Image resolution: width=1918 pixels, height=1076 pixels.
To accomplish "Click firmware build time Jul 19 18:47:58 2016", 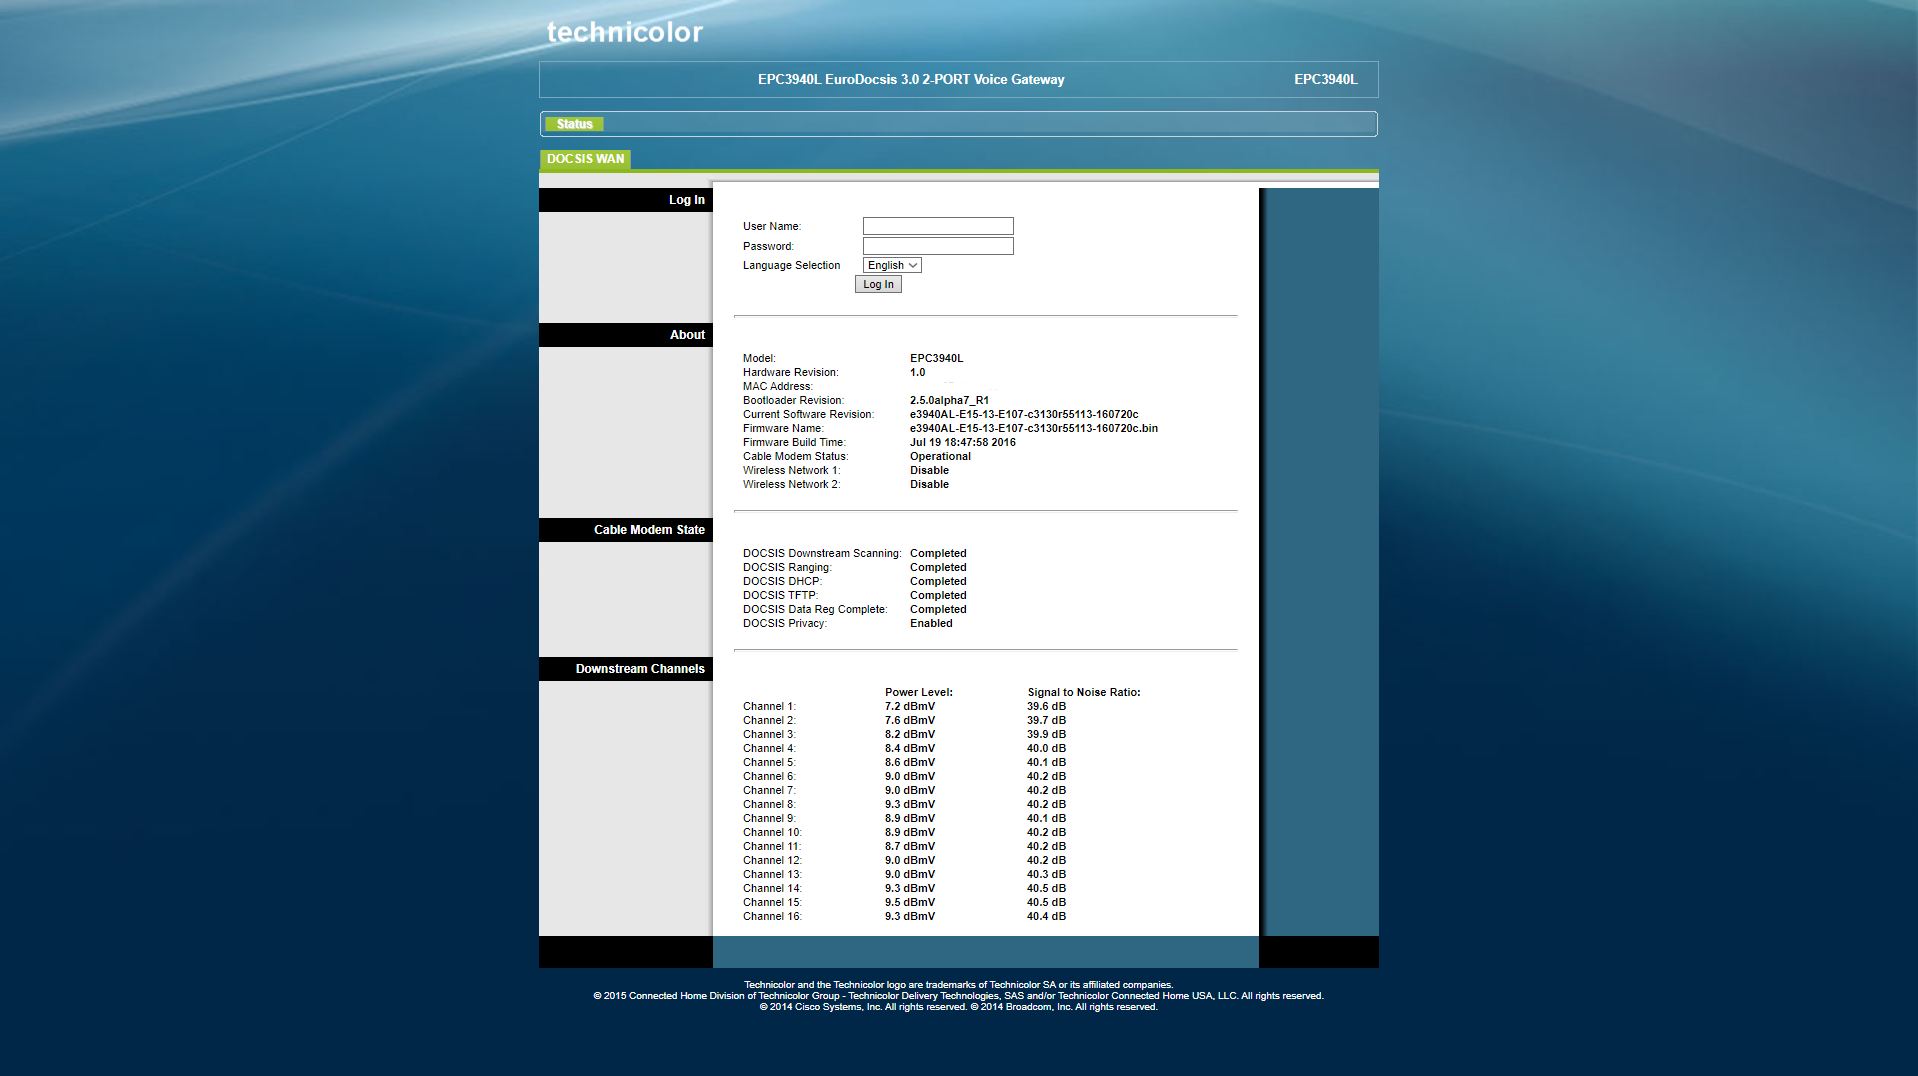I will [962, 442].
